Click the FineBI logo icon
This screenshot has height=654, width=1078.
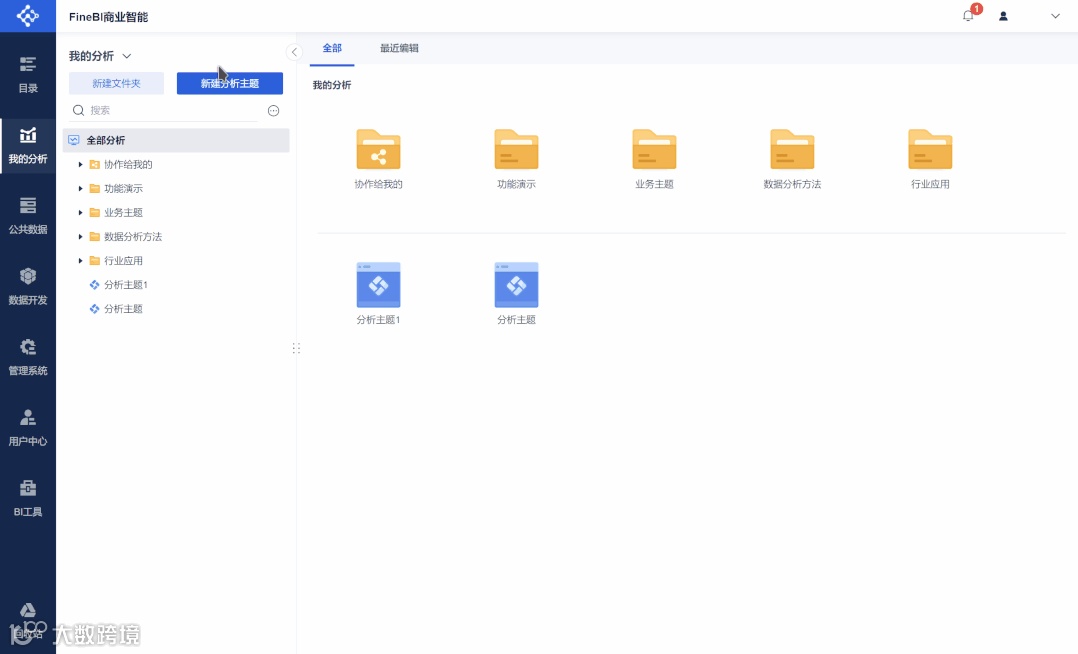[28, 16]
